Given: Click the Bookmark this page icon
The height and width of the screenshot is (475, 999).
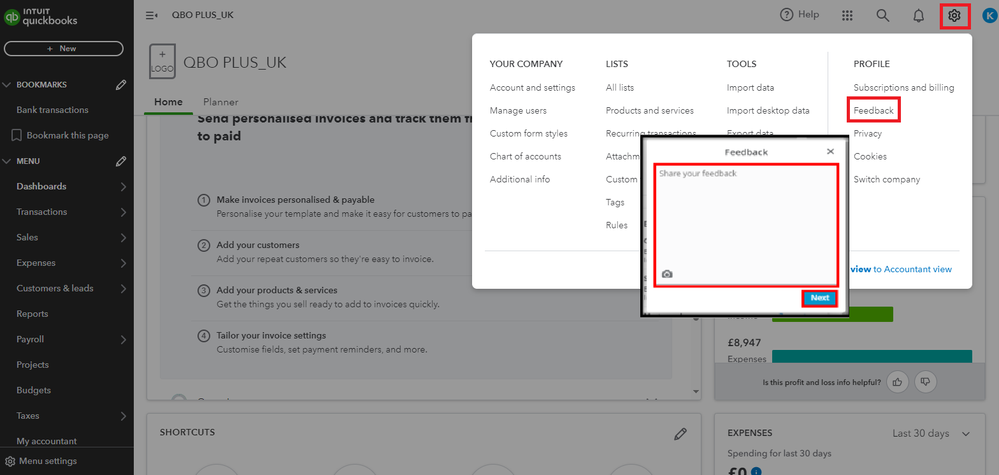Looking at the screenshot, I should (16, 136).
